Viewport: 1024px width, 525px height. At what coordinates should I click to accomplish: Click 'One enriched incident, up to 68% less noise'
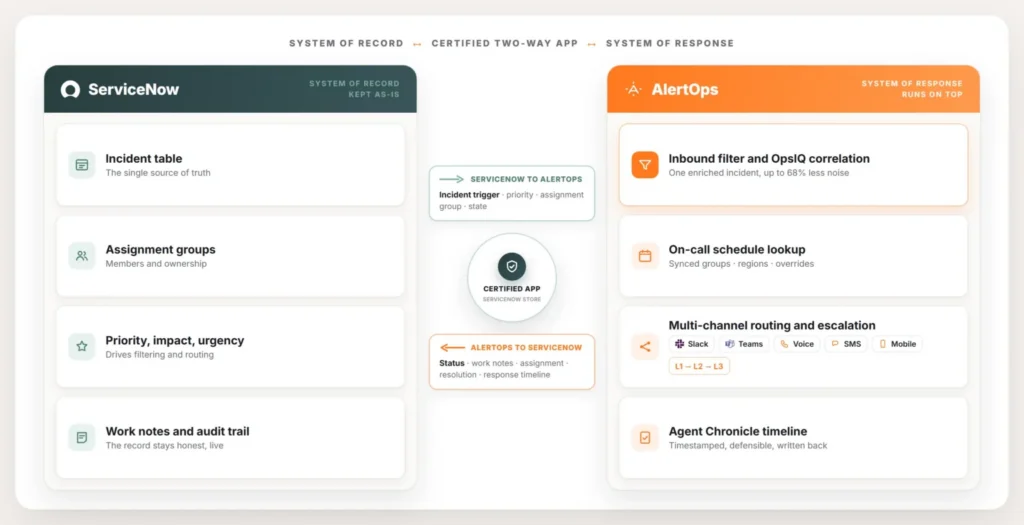759,173
